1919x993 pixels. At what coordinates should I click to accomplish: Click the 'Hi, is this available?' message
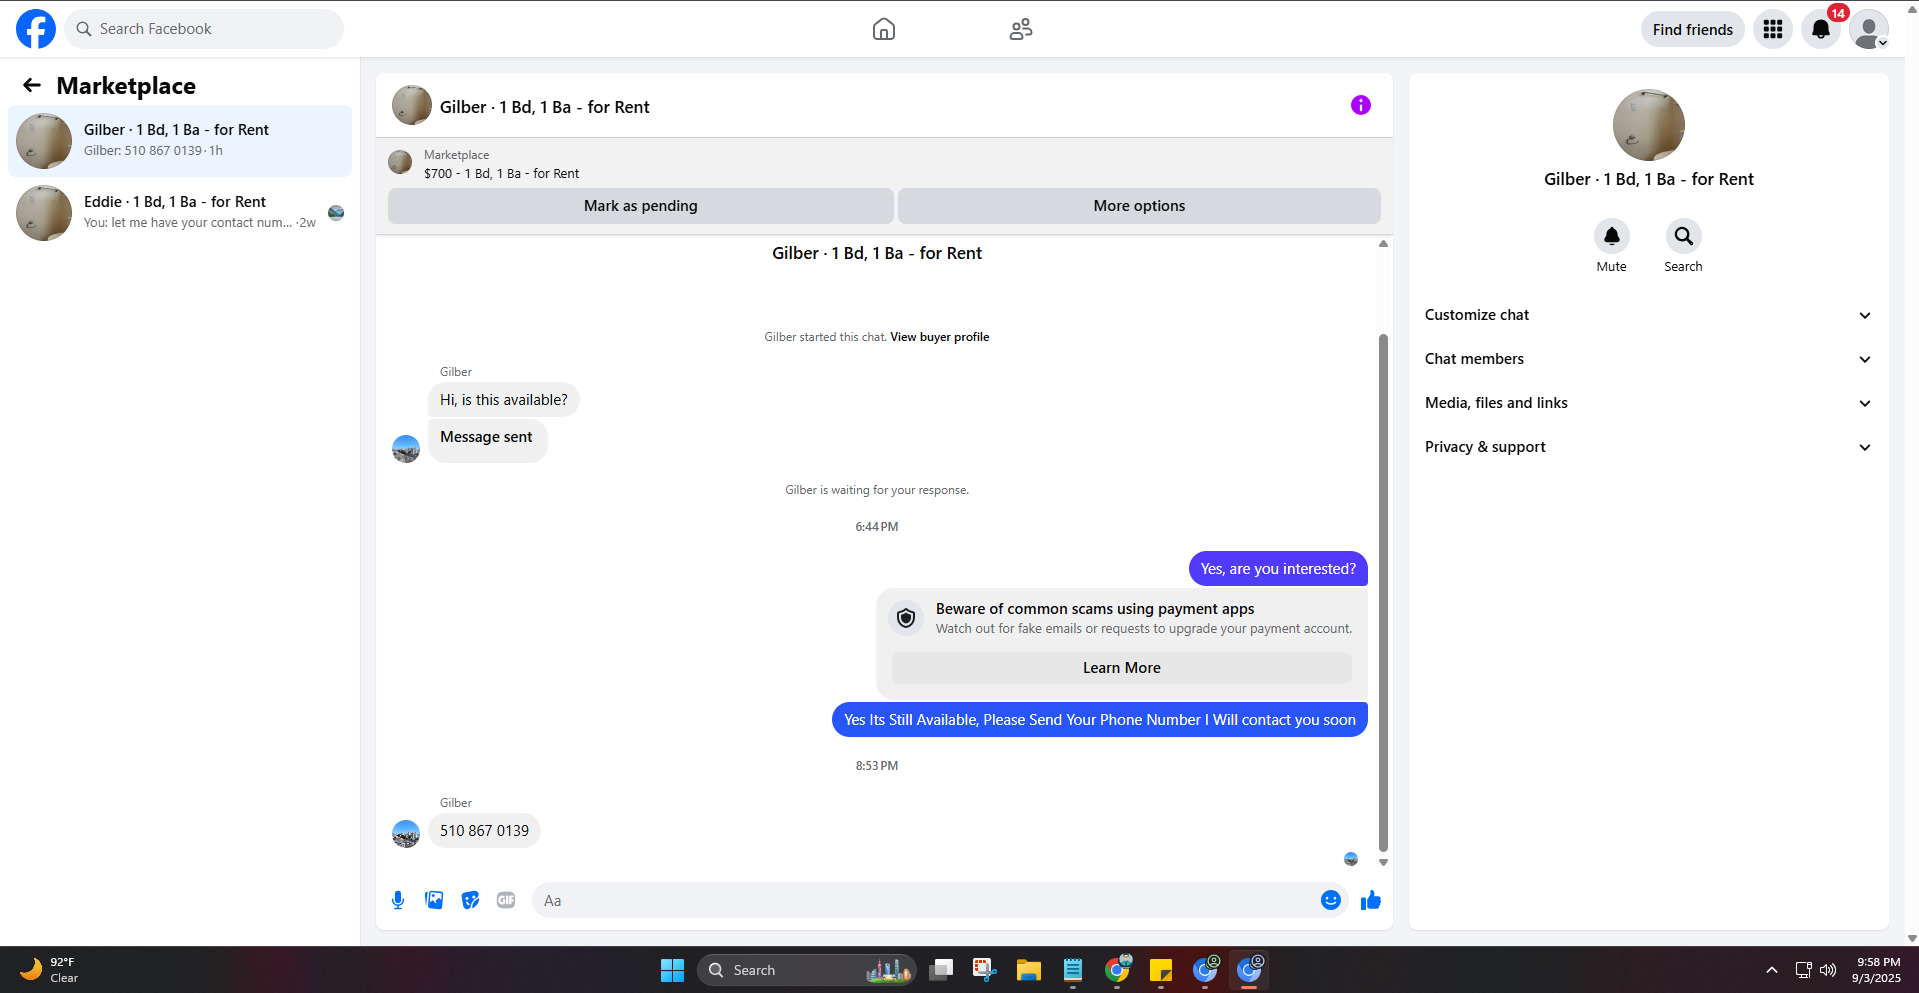coord(504,400)
